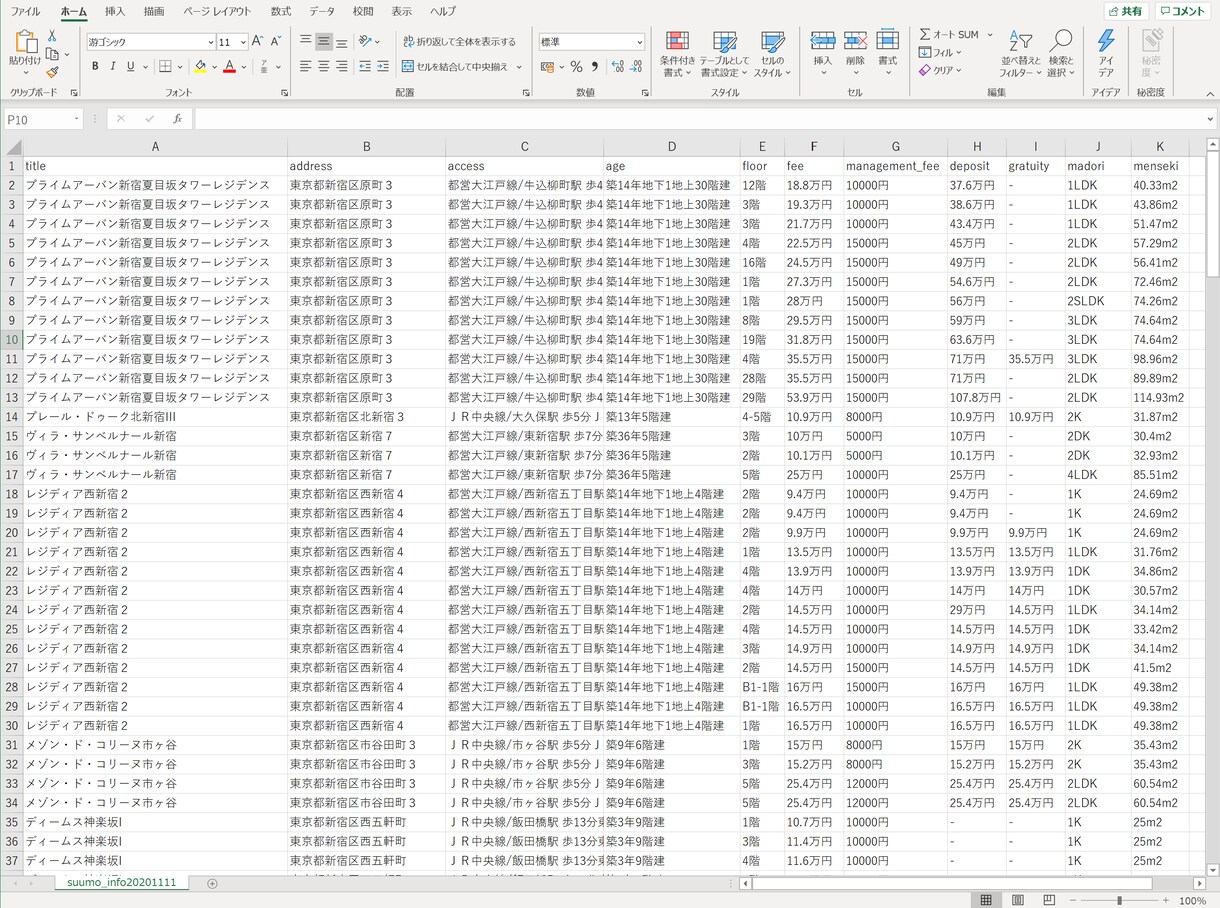Screen dimensions: 1220x908
Task: Toggle italic formatting
Action: click(x=112, y=67)
